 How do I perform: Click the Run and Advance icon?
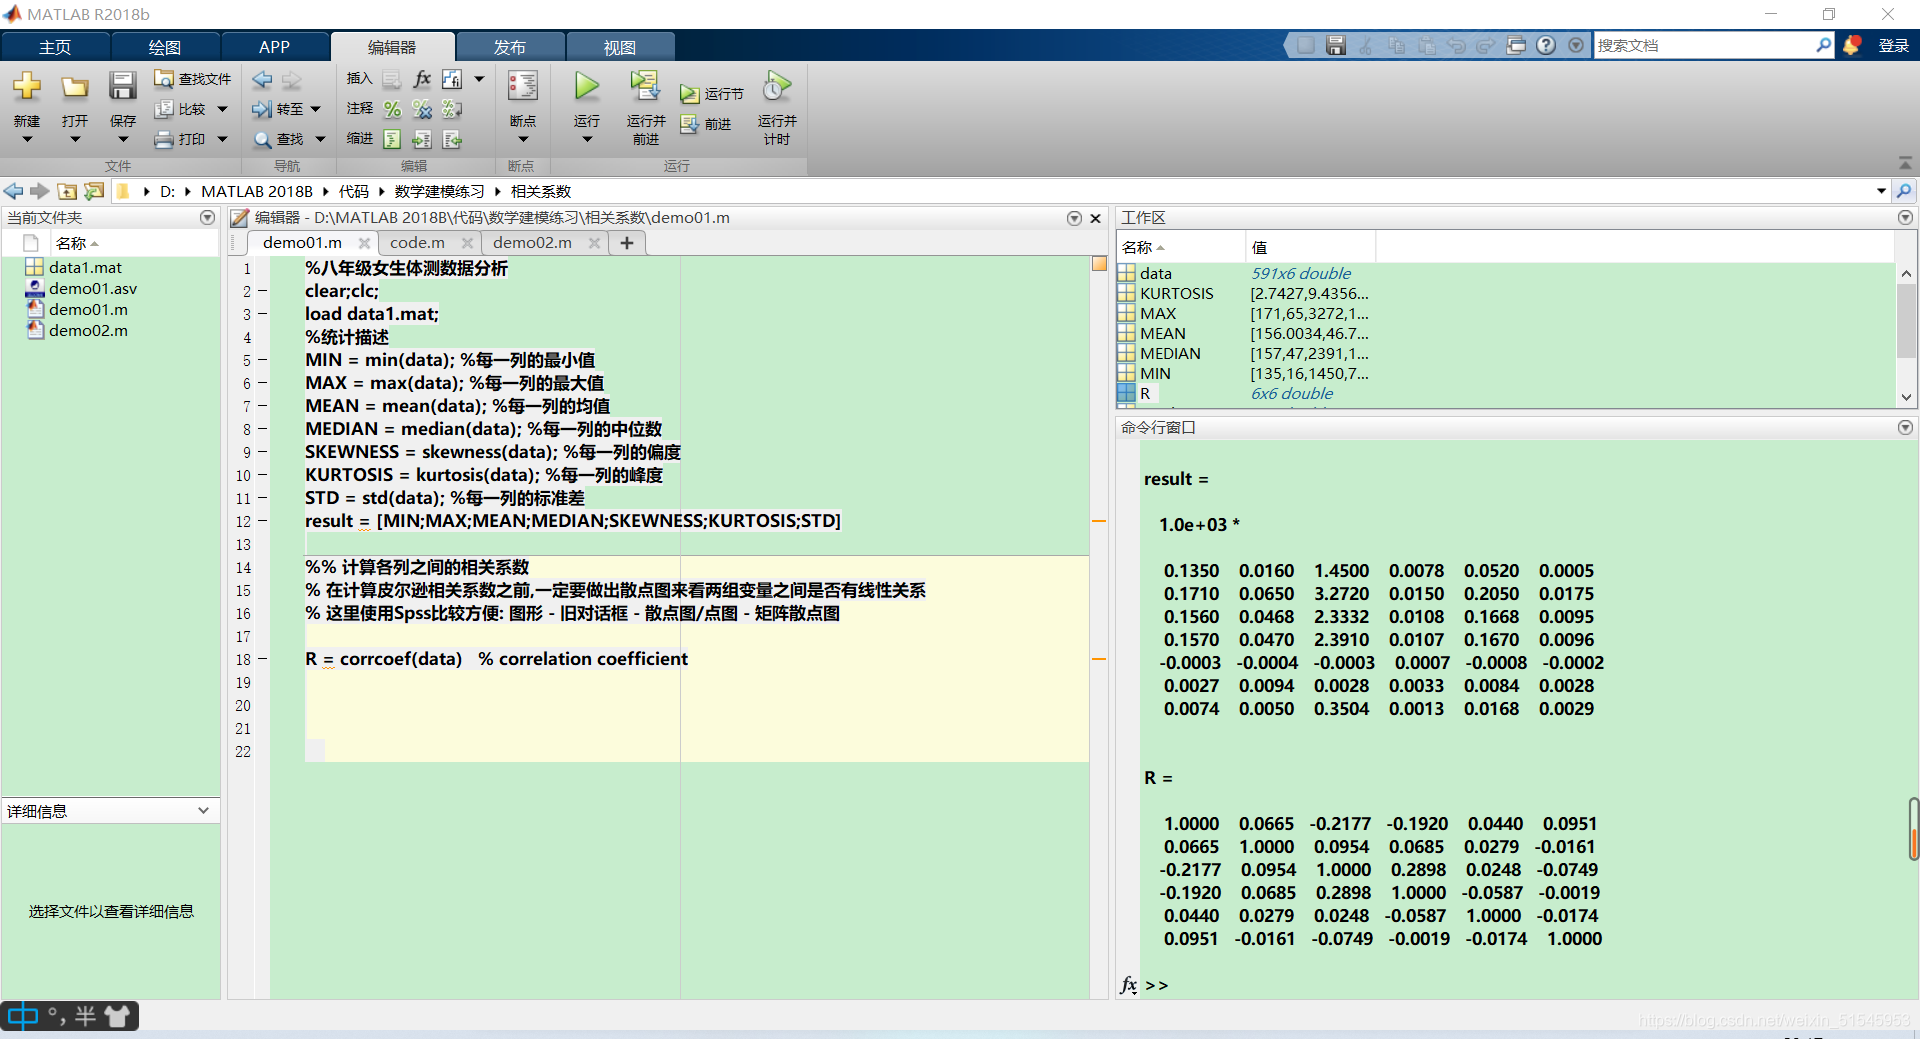pos(645,87)
